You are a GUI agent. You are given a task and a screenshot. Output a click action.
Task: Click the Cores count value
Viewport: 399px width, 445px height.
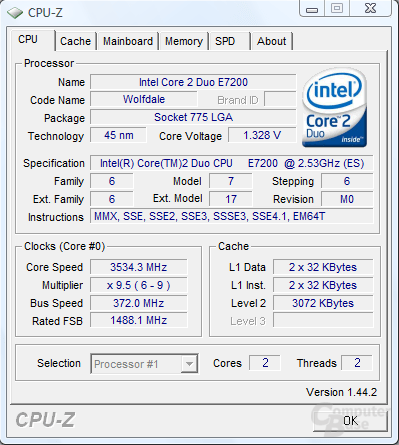click(x=265, y=363)
